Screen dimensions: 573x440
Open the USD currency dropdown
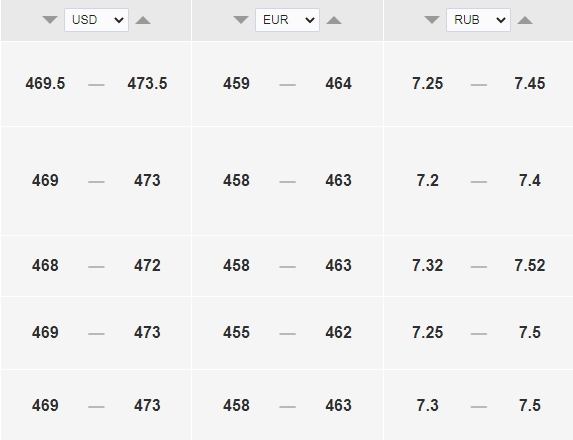click(x=96, y=20)
